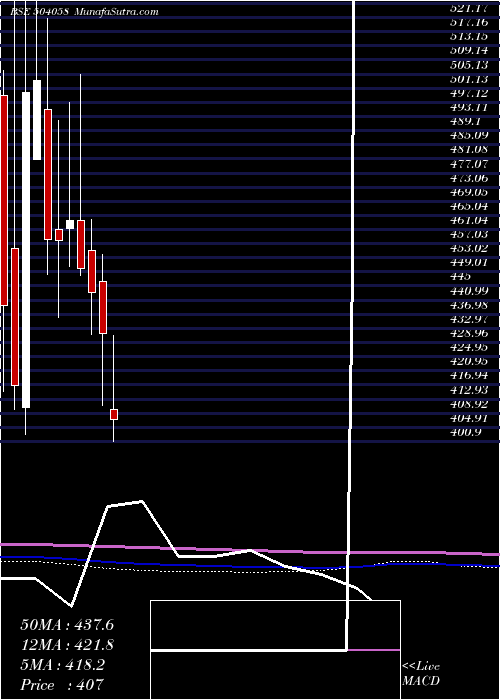
Task: Click the 485.09 price axis label
Action: (470, 135)
